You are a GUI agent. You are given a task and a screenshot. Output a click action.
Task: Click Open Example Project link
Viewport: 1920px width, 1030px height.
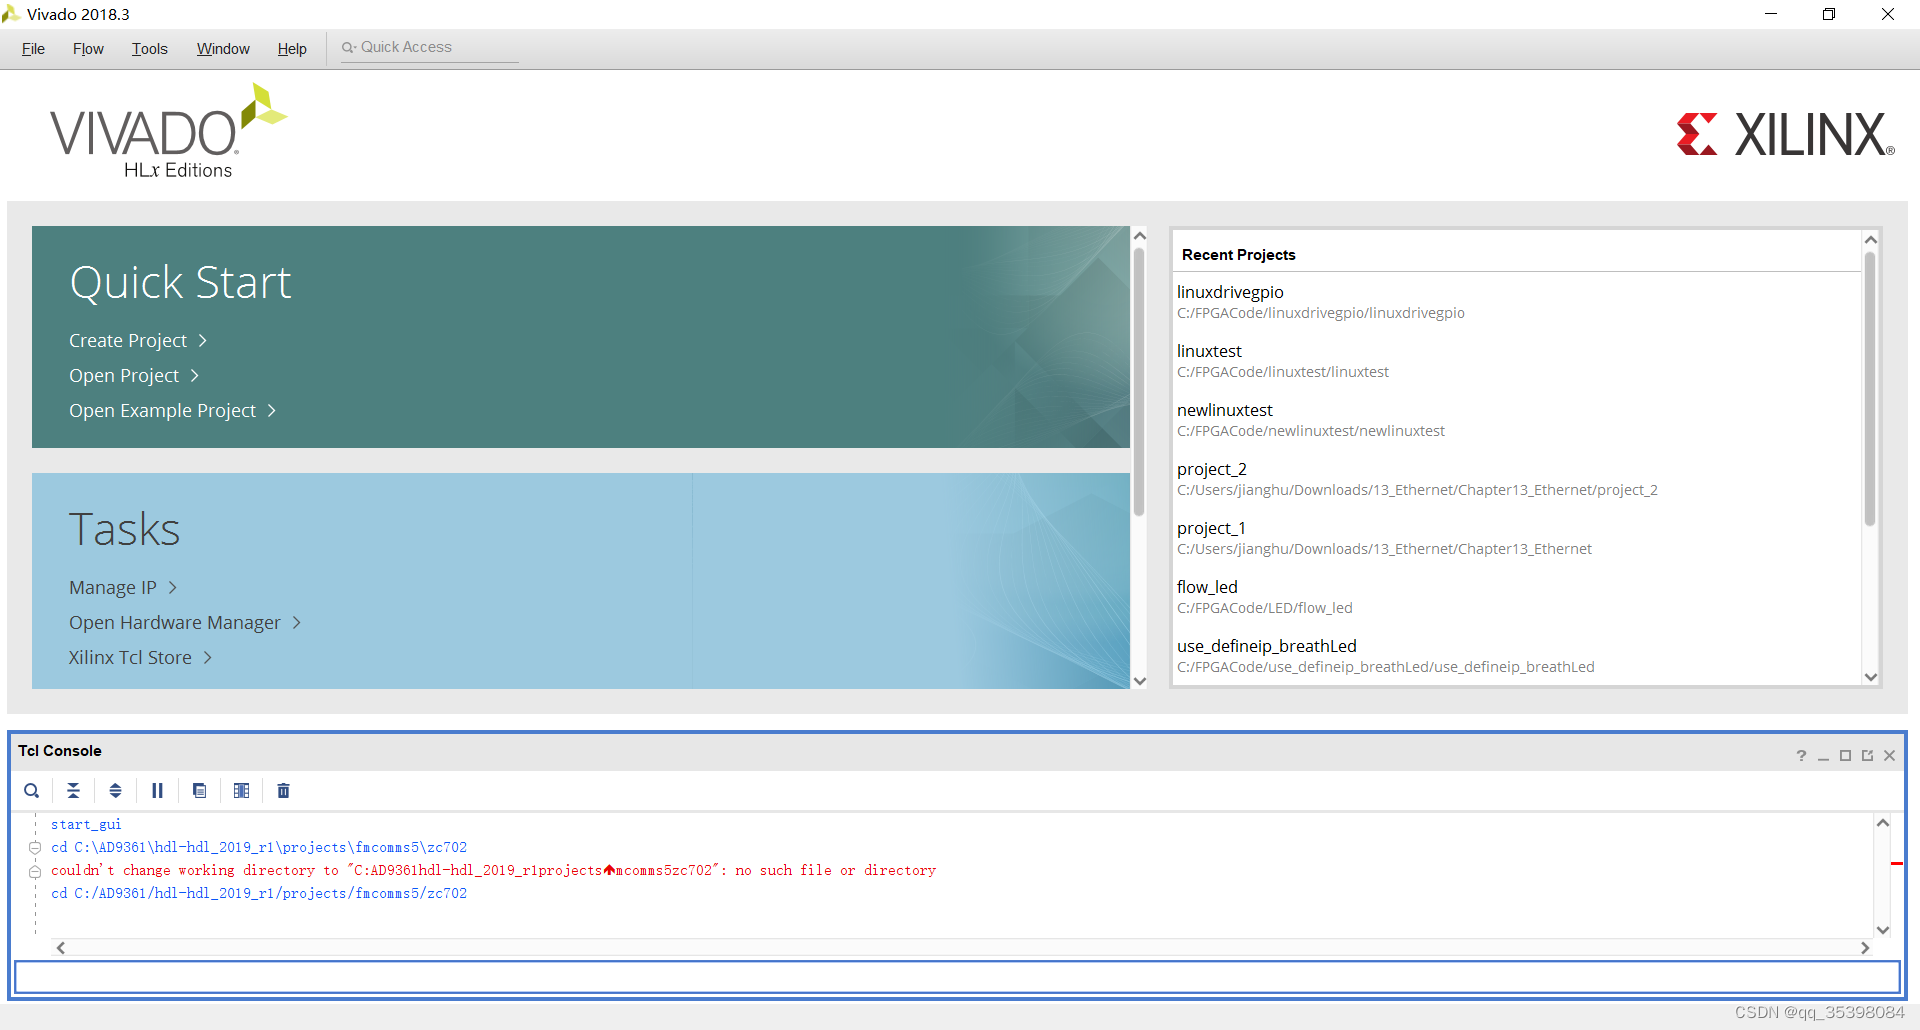[162, 411]
